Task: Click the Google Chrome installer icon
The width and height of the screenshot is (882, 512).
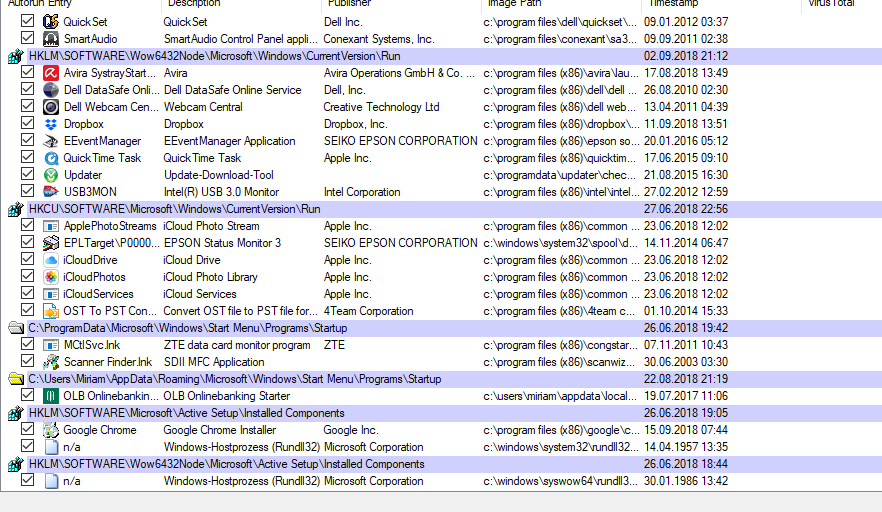Action: click(x=51, y=430)
